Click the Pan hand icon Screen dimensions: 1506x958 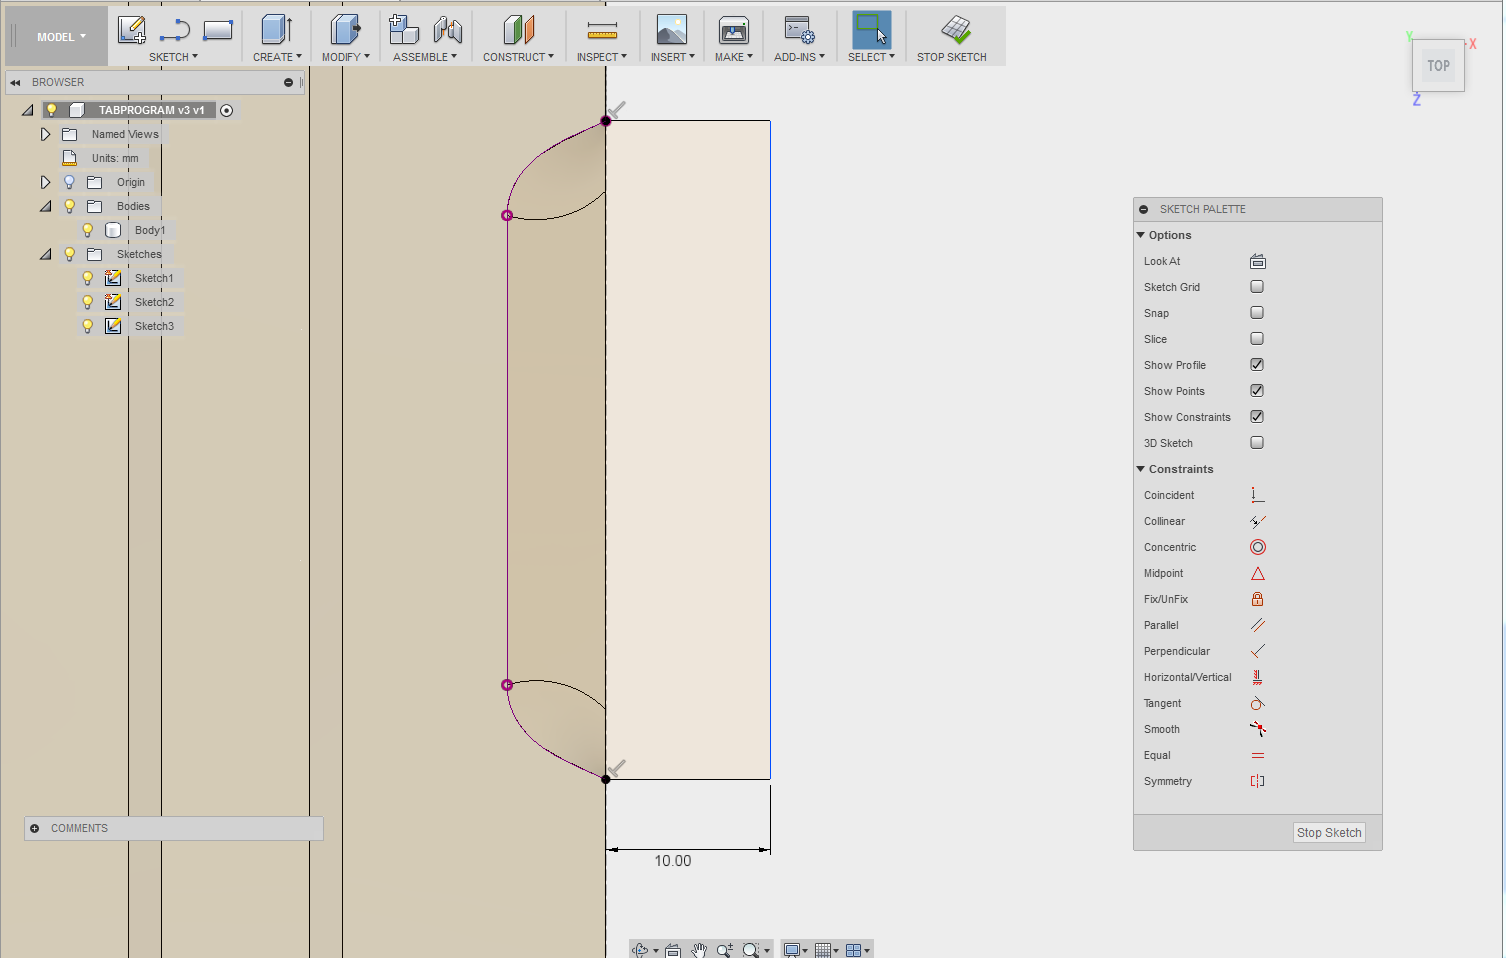pyautogui.click(x=699, y=950)
